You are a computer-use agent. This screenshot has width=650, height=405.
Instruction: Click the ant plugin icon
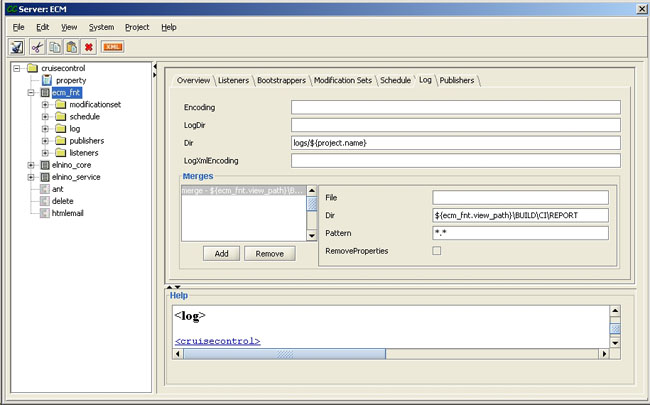(x=45, y=189)
